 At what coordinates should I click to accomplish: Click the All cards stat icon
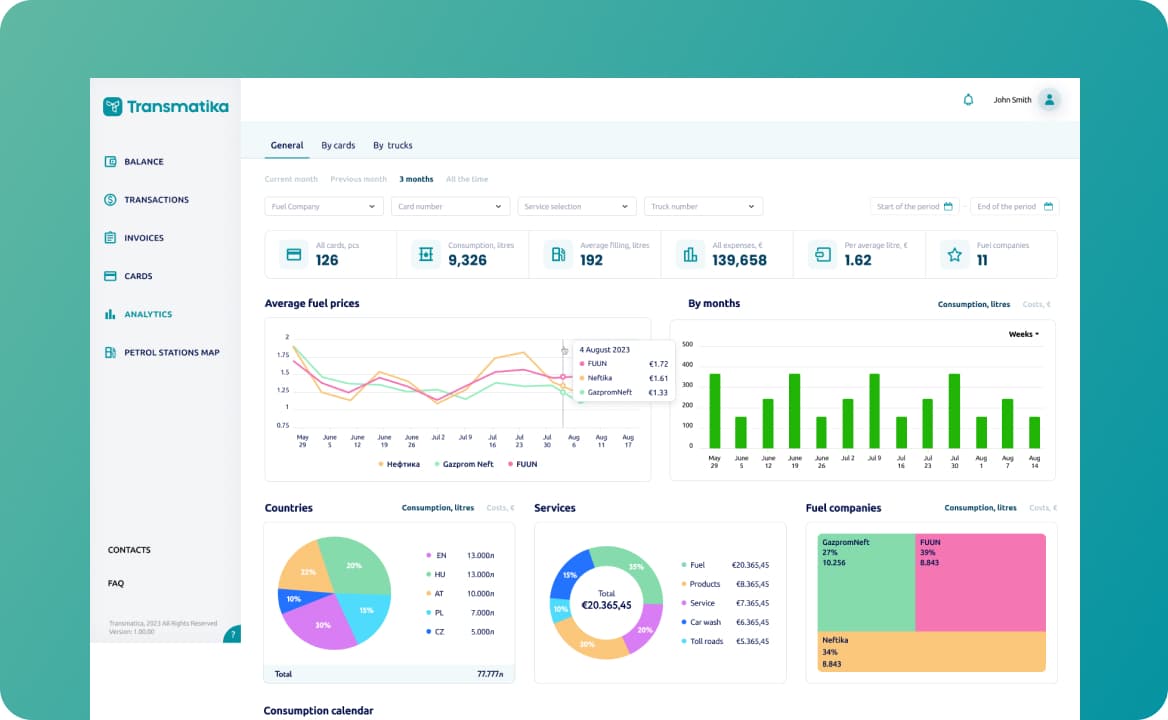293,255
